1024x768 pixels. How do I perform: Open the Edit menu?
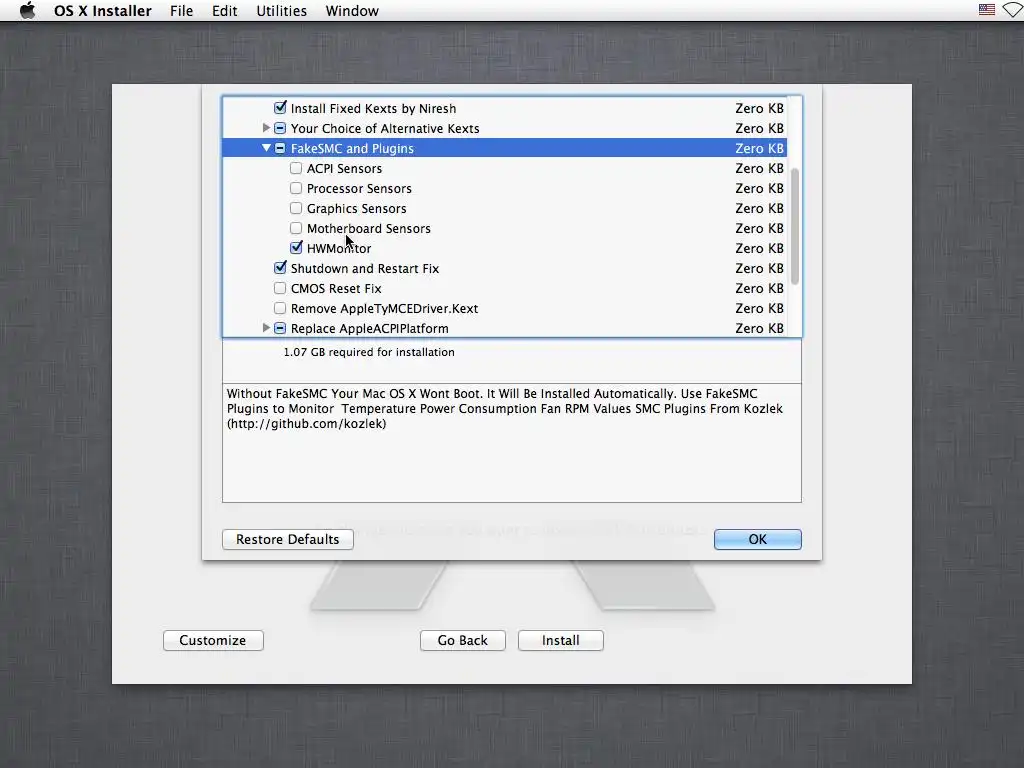point(225,11)
